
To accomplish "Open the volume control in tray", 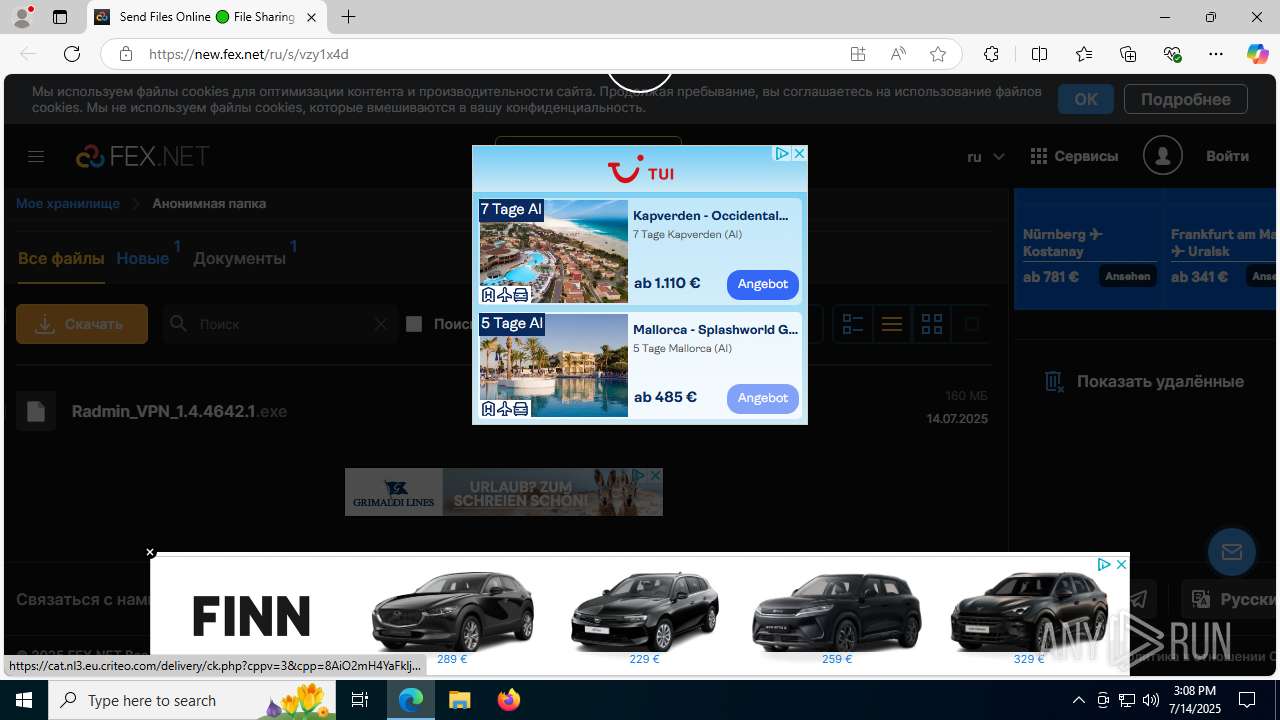I will point(1151,700).
